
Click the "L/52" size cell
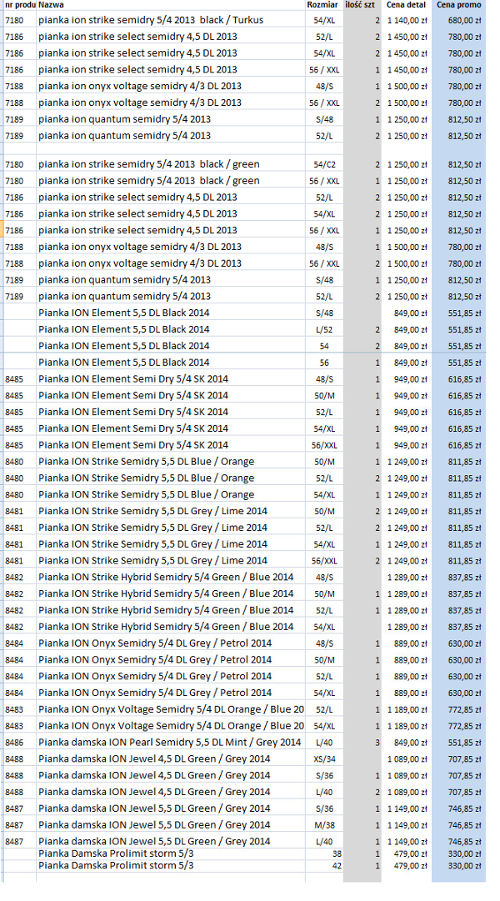click(x=324, y=330)
